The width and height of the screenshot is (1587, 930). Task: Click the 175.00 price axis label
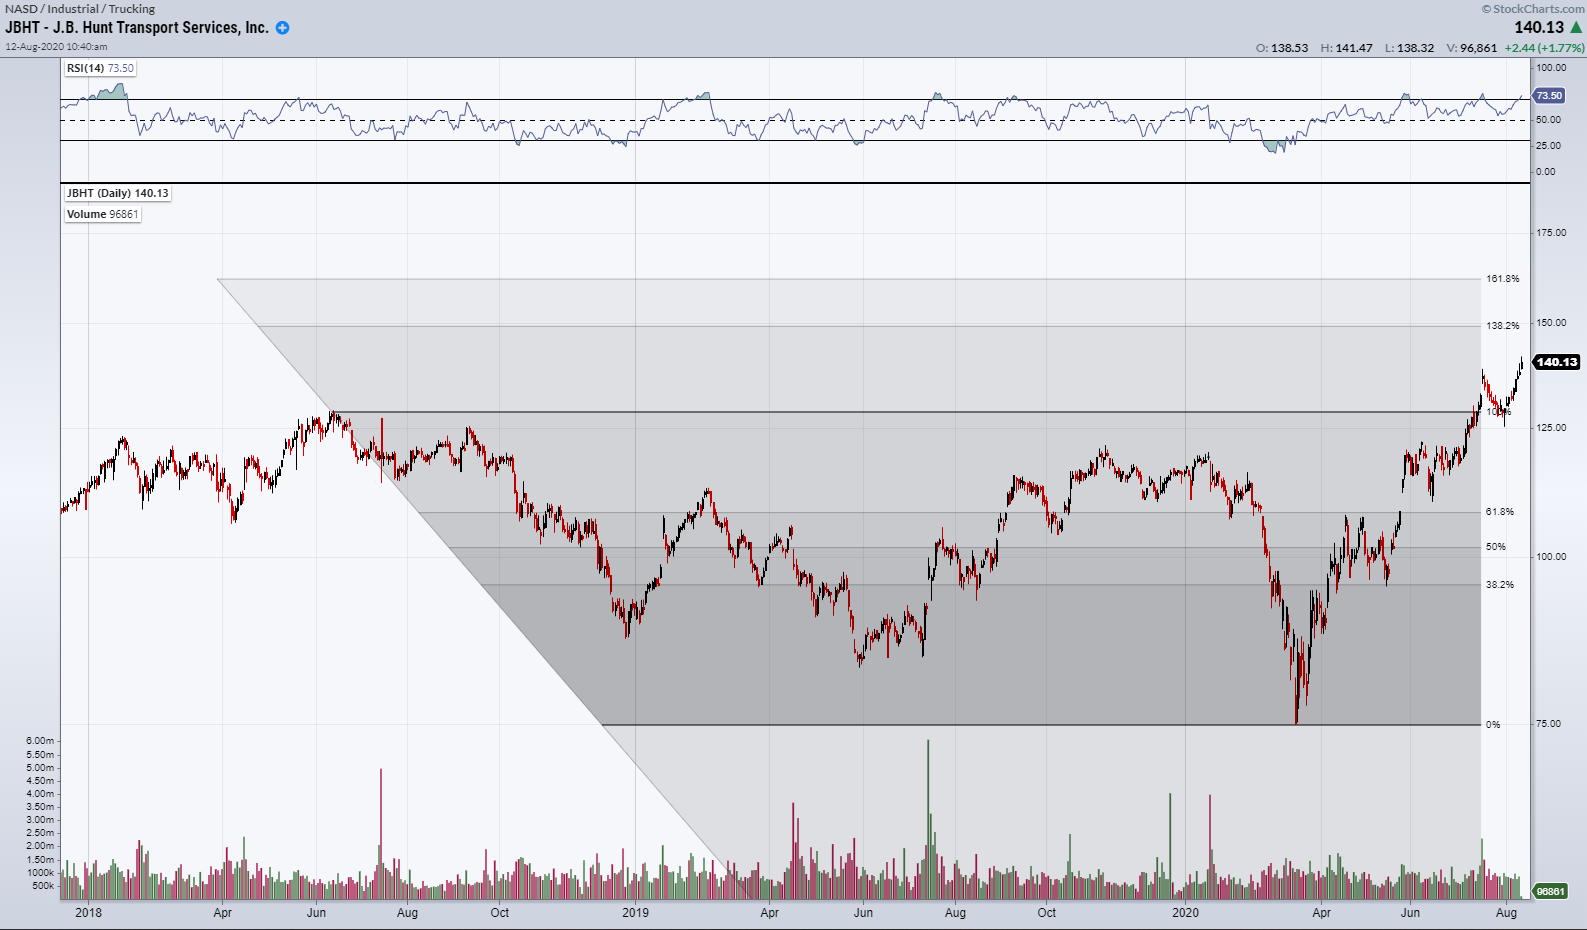tap(1551, 233)
